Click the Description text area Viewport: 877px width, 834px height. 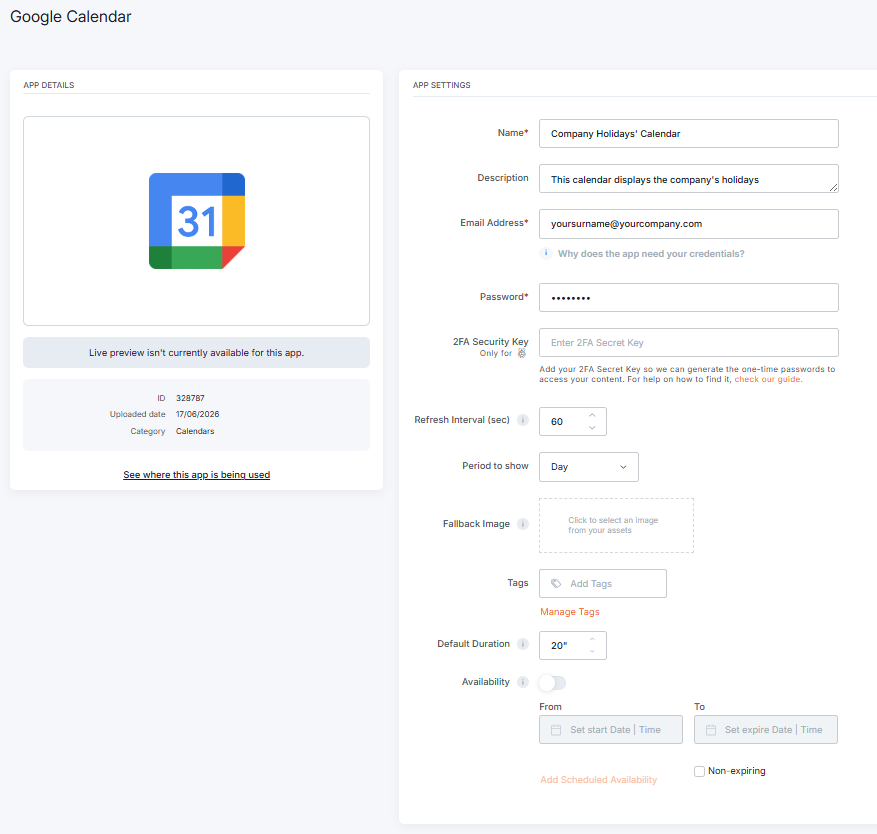pos(689,179)
